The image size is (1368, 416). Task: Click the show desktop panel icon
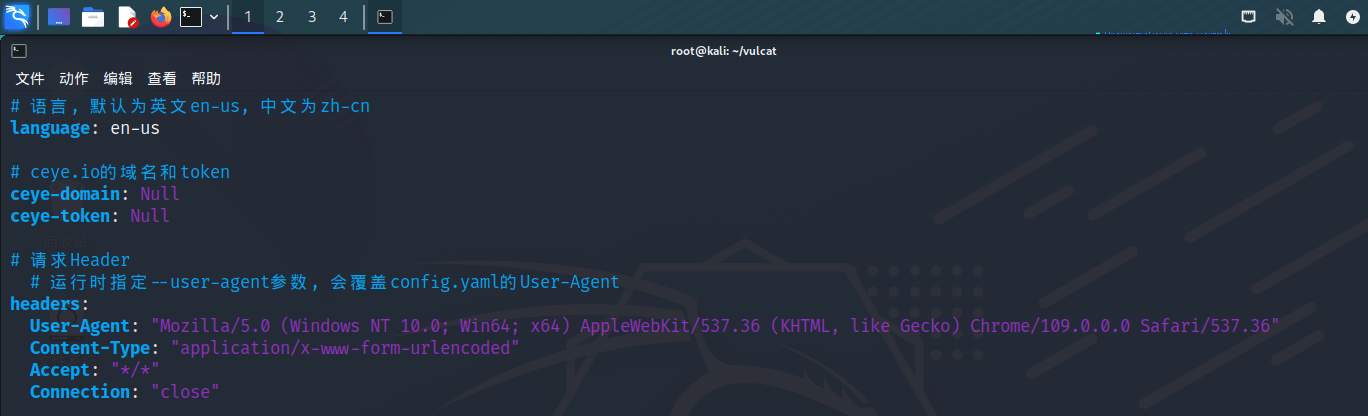(x=59, y=17)
